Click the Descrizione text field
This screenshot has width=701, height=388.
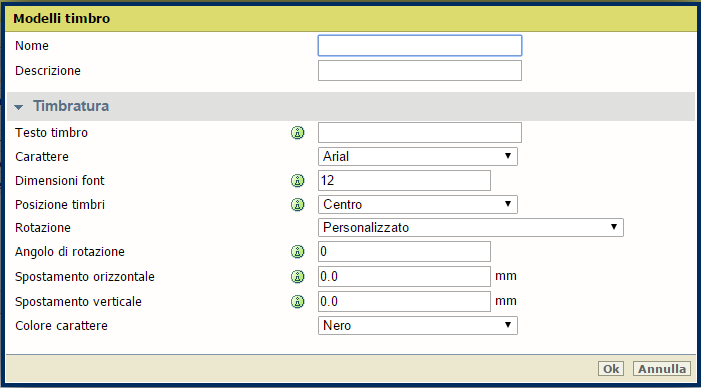pyautogui.click(x=420, y=71)
